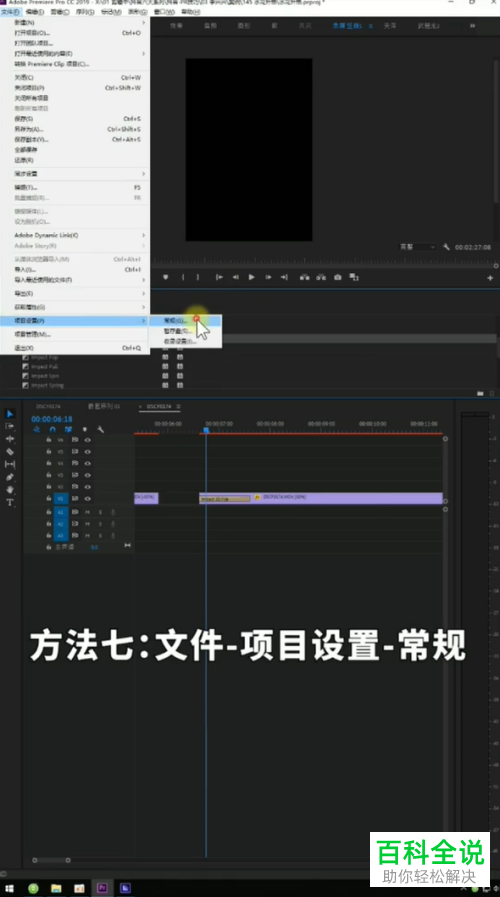
Task: Open 编辑(E) menu in menu bar
Action: (x=35, y=11)
